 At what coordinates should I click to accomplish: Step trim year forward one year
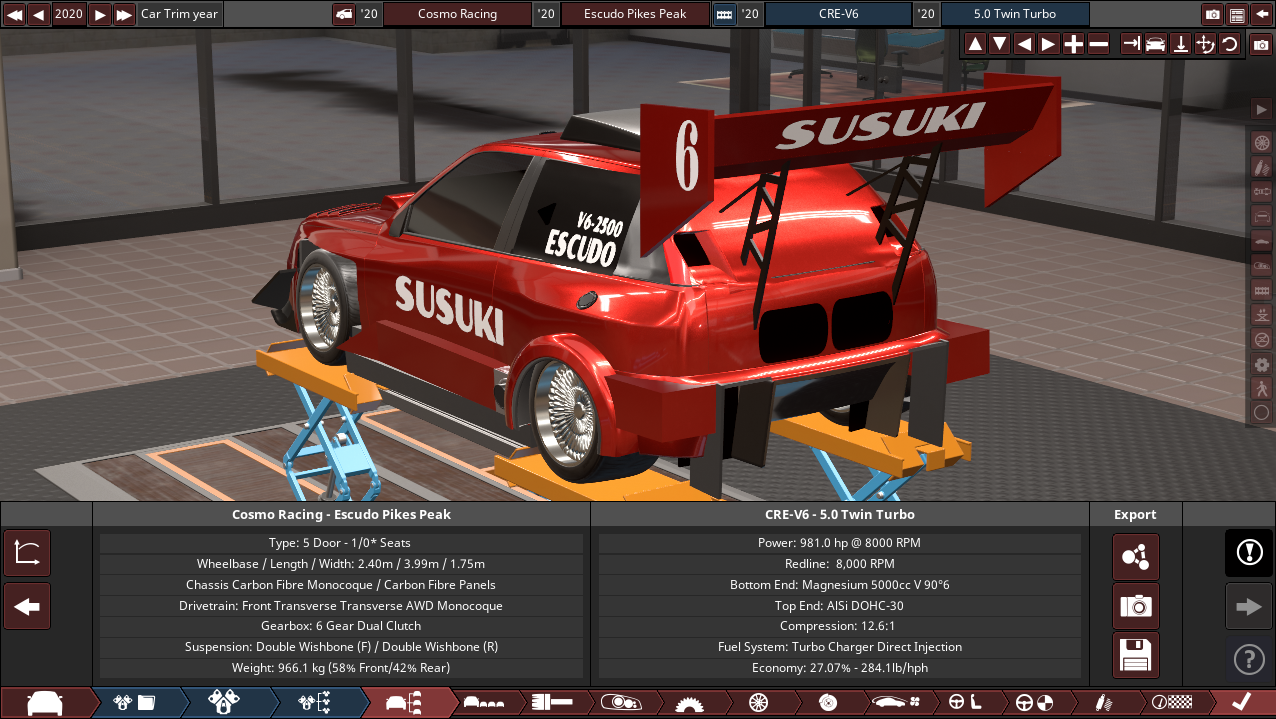coord(100,14)
